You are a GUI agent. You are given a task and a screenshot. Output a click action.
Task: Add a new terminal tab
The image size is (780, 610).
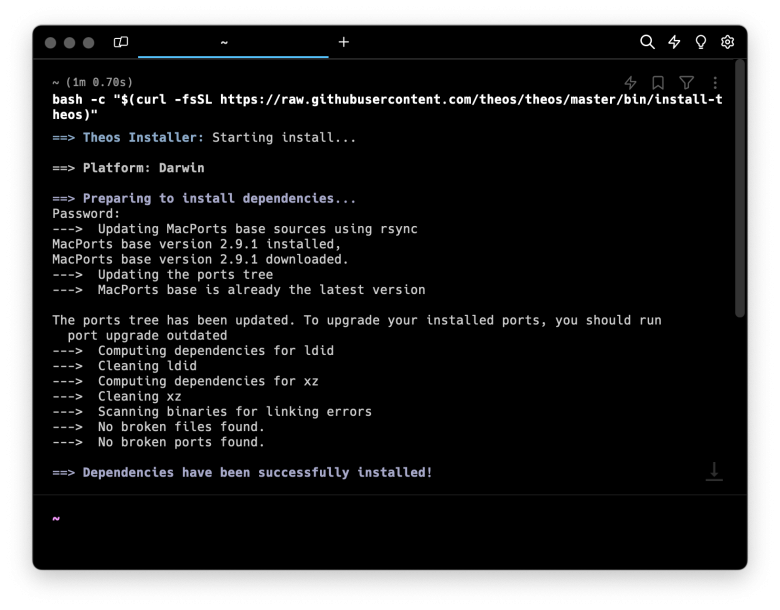click(x=344, y=42)
